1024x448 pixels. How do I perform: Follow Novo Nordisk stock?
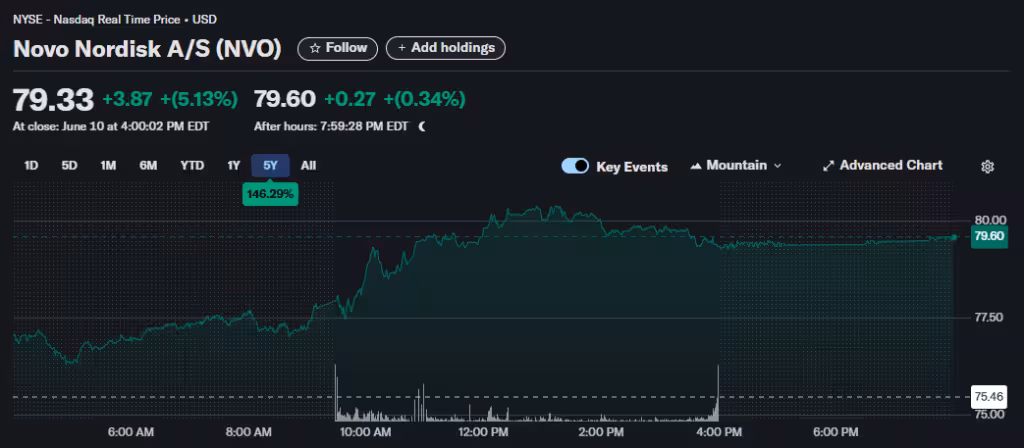[338, 48]
